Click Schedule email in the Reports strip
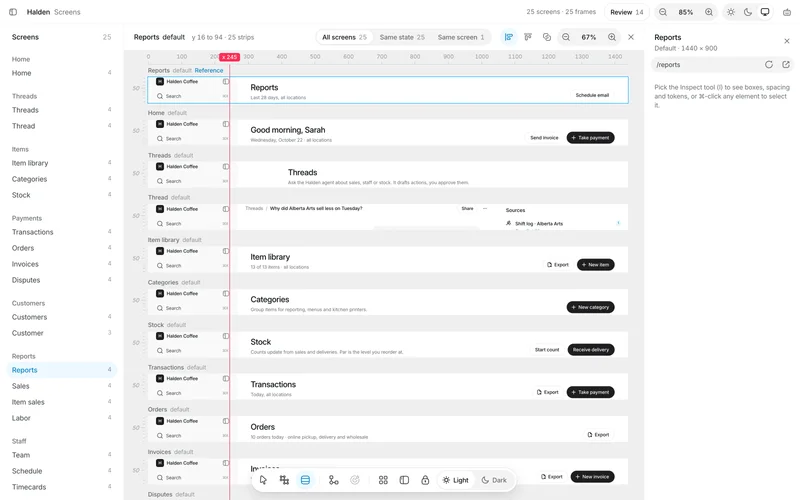 592,95
